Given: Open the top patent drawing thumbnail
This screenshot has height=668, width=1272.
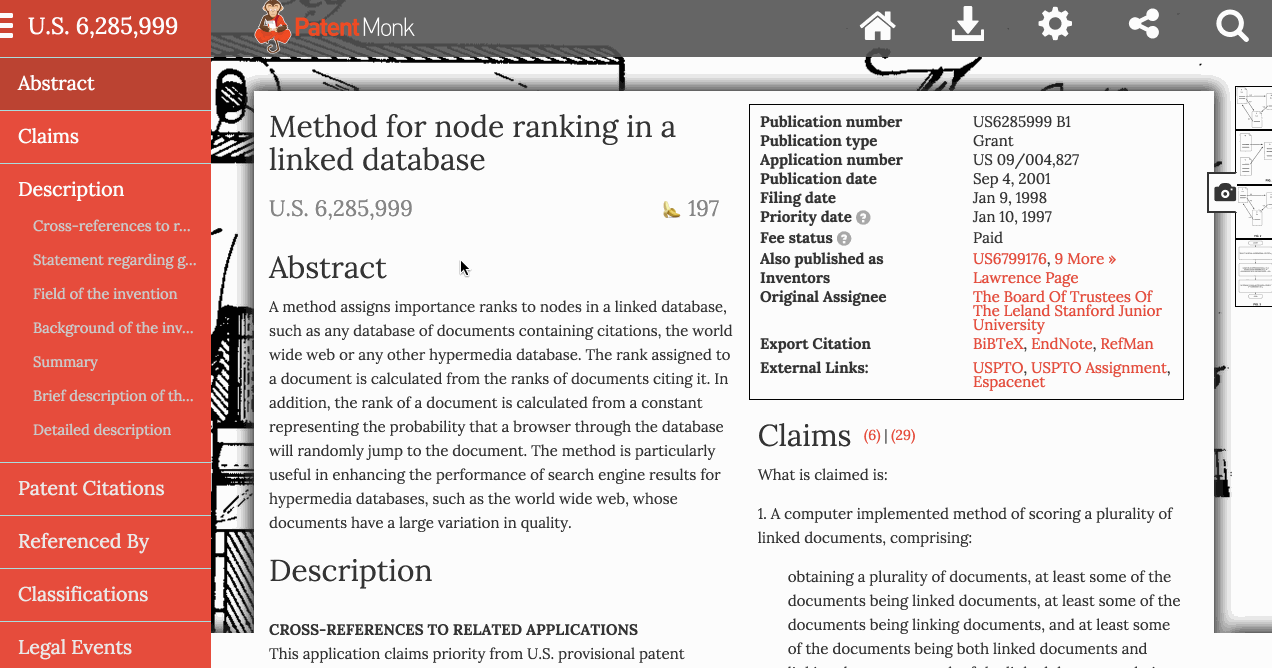Looking at the screenshot, I should coord(1253,107).
